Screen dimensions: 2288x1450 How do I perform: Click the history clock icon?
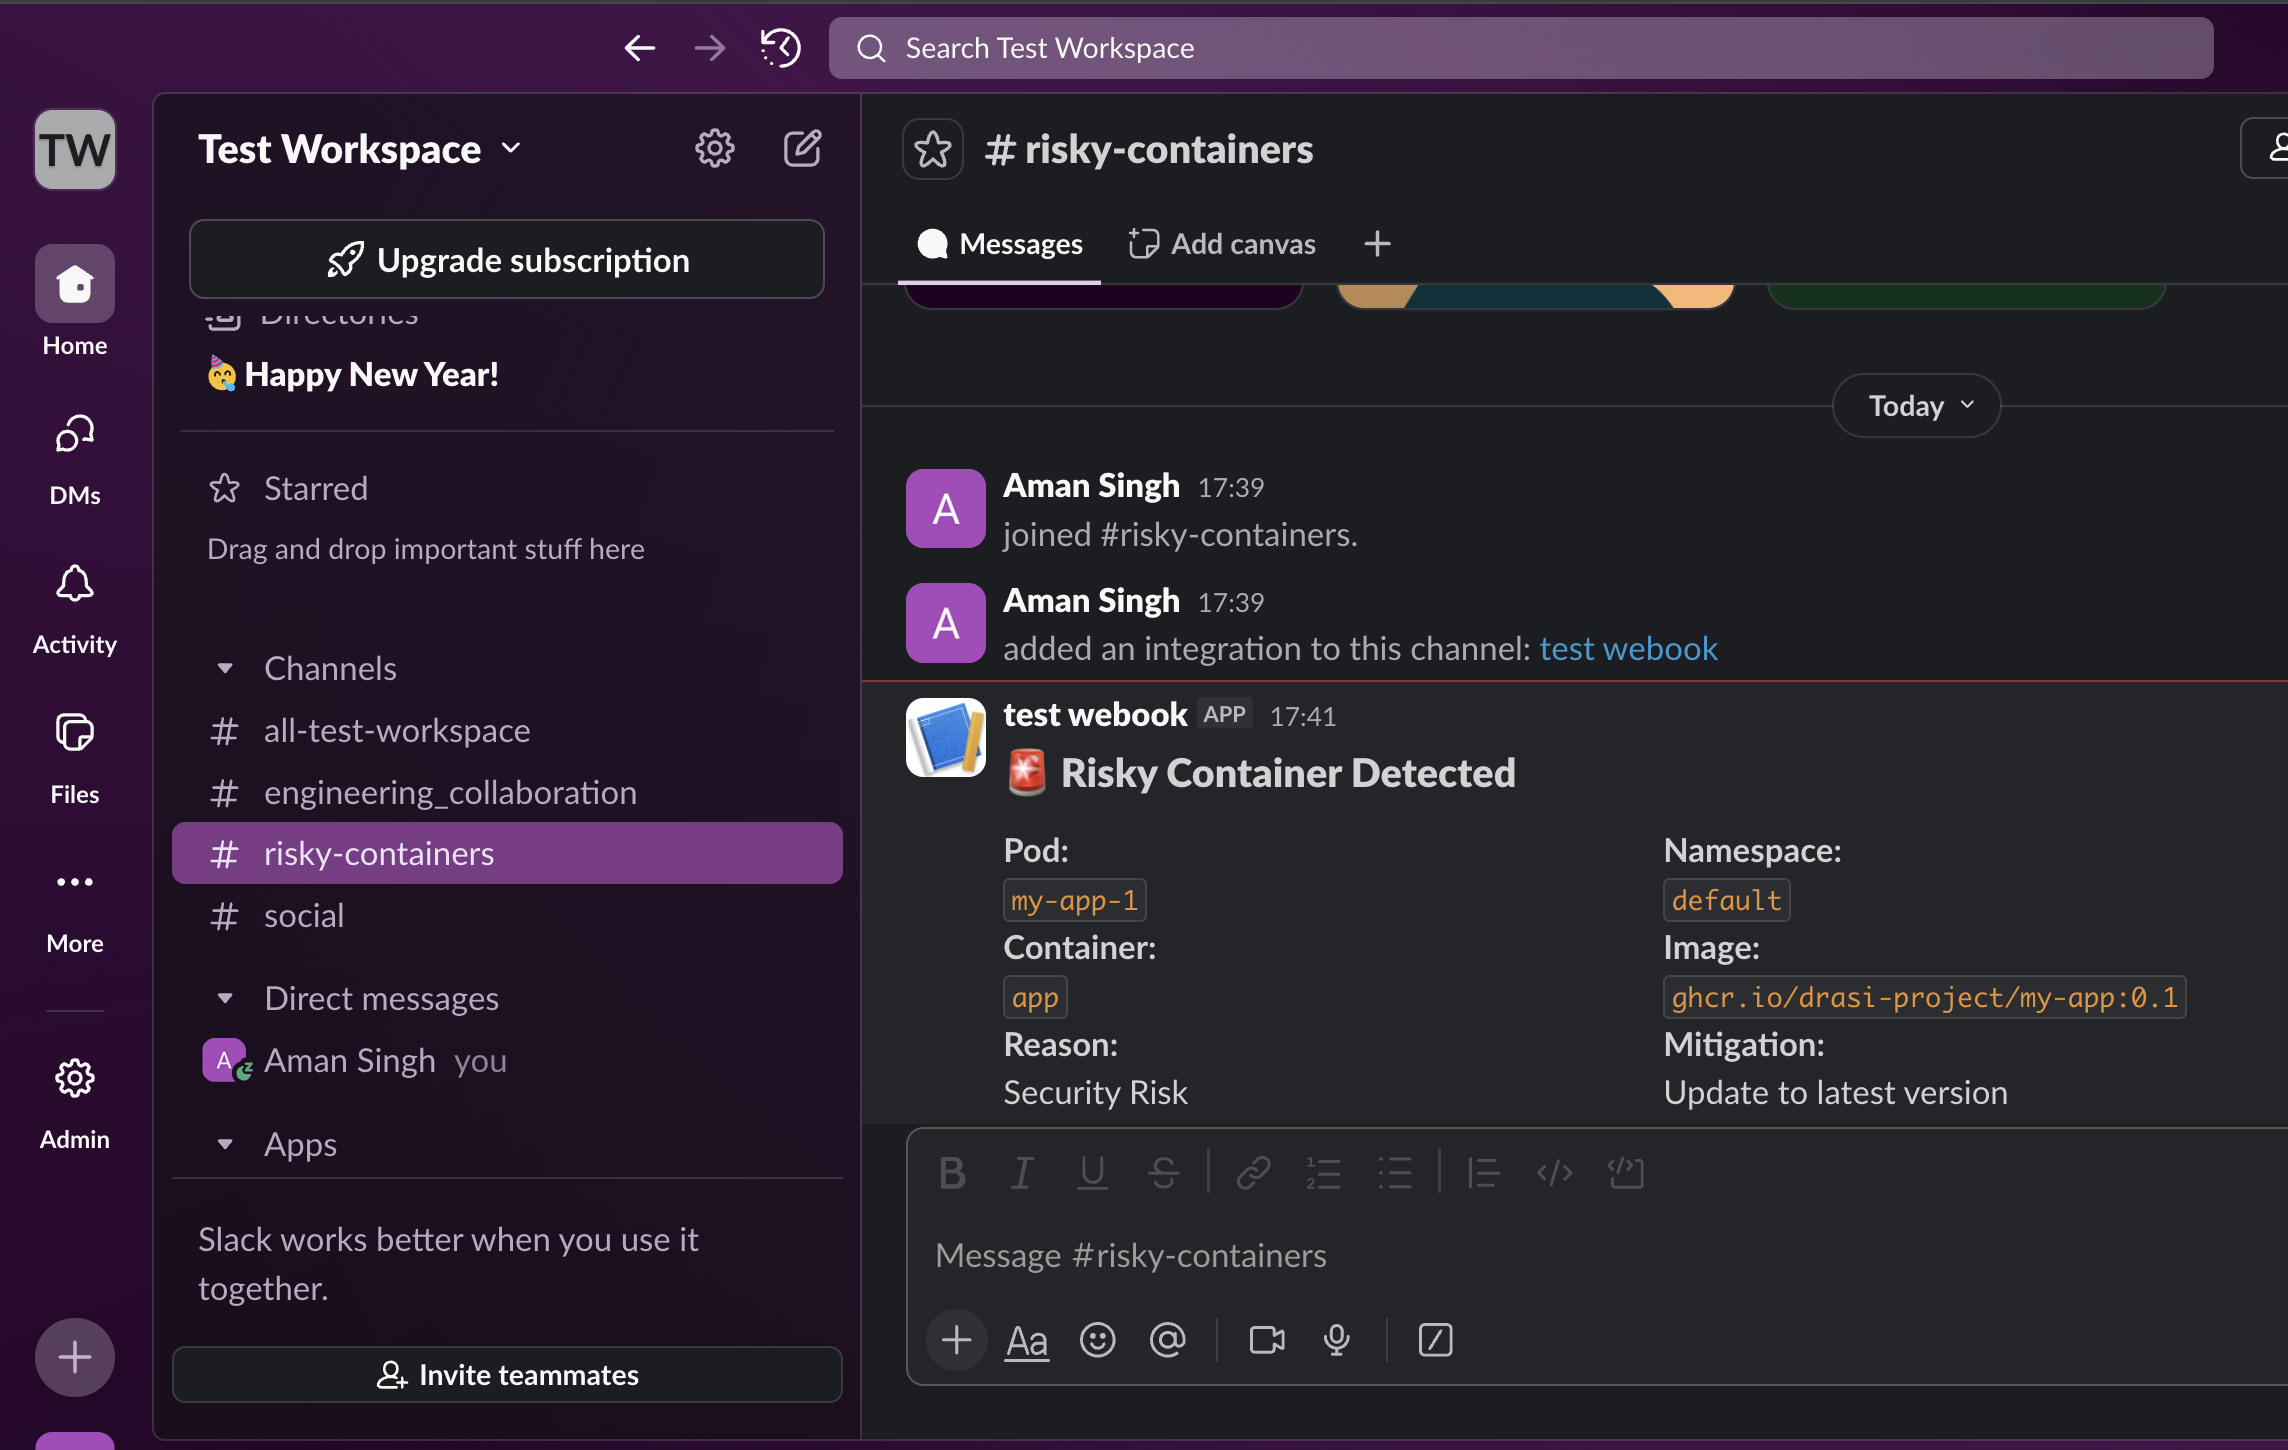click(x=780, y=47)
